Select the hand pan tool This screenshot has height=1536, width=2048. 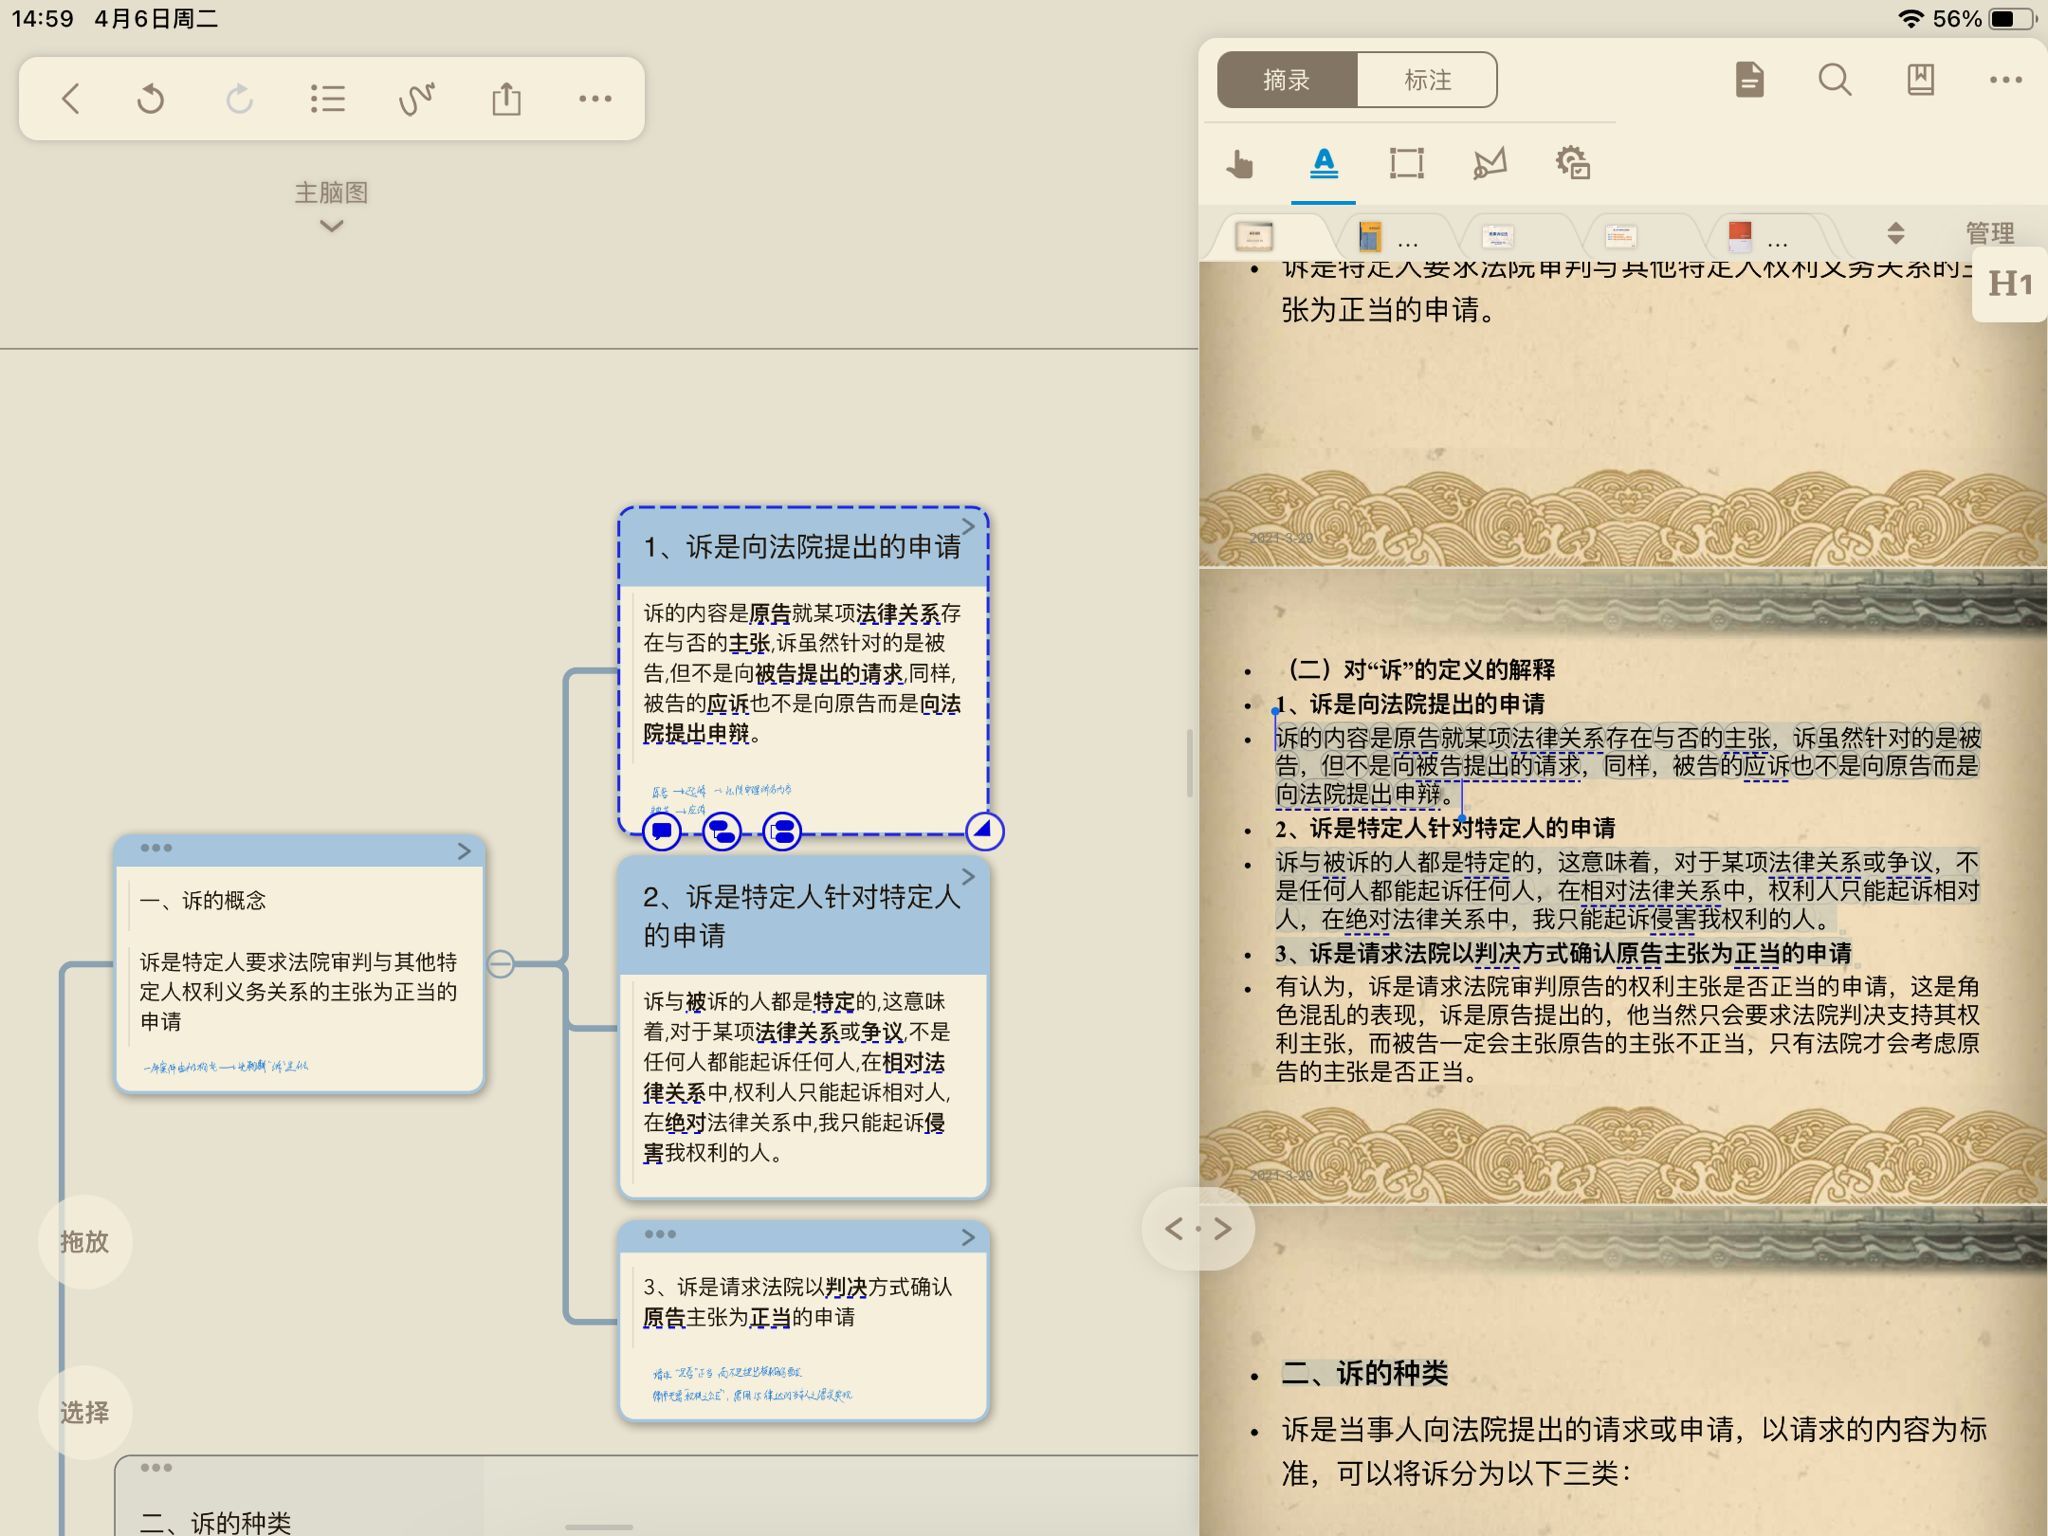click(1240, 163)
